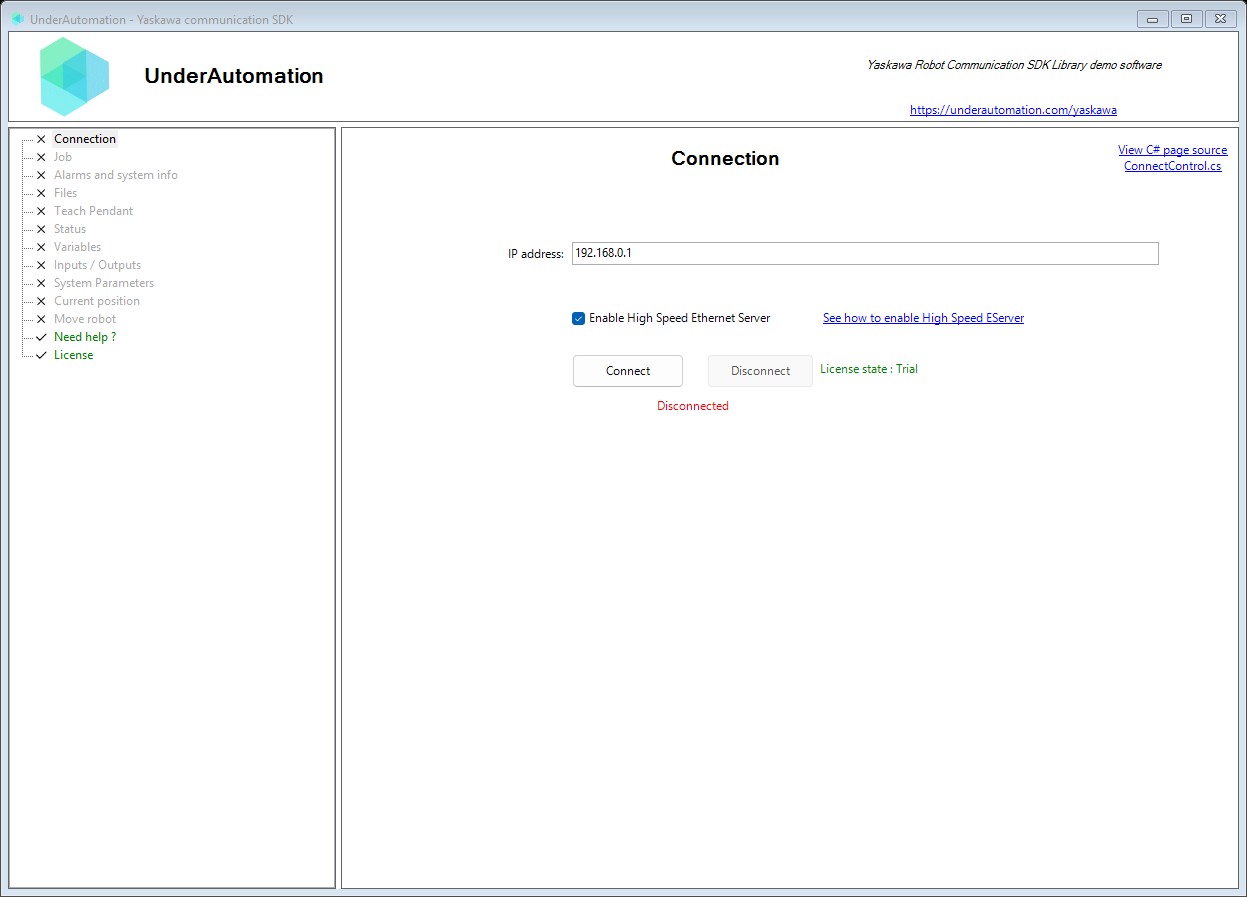Go to the Files tree entry
This screenshot has width=1247, height=897.
pyautogui.click(x=65, y=193)
